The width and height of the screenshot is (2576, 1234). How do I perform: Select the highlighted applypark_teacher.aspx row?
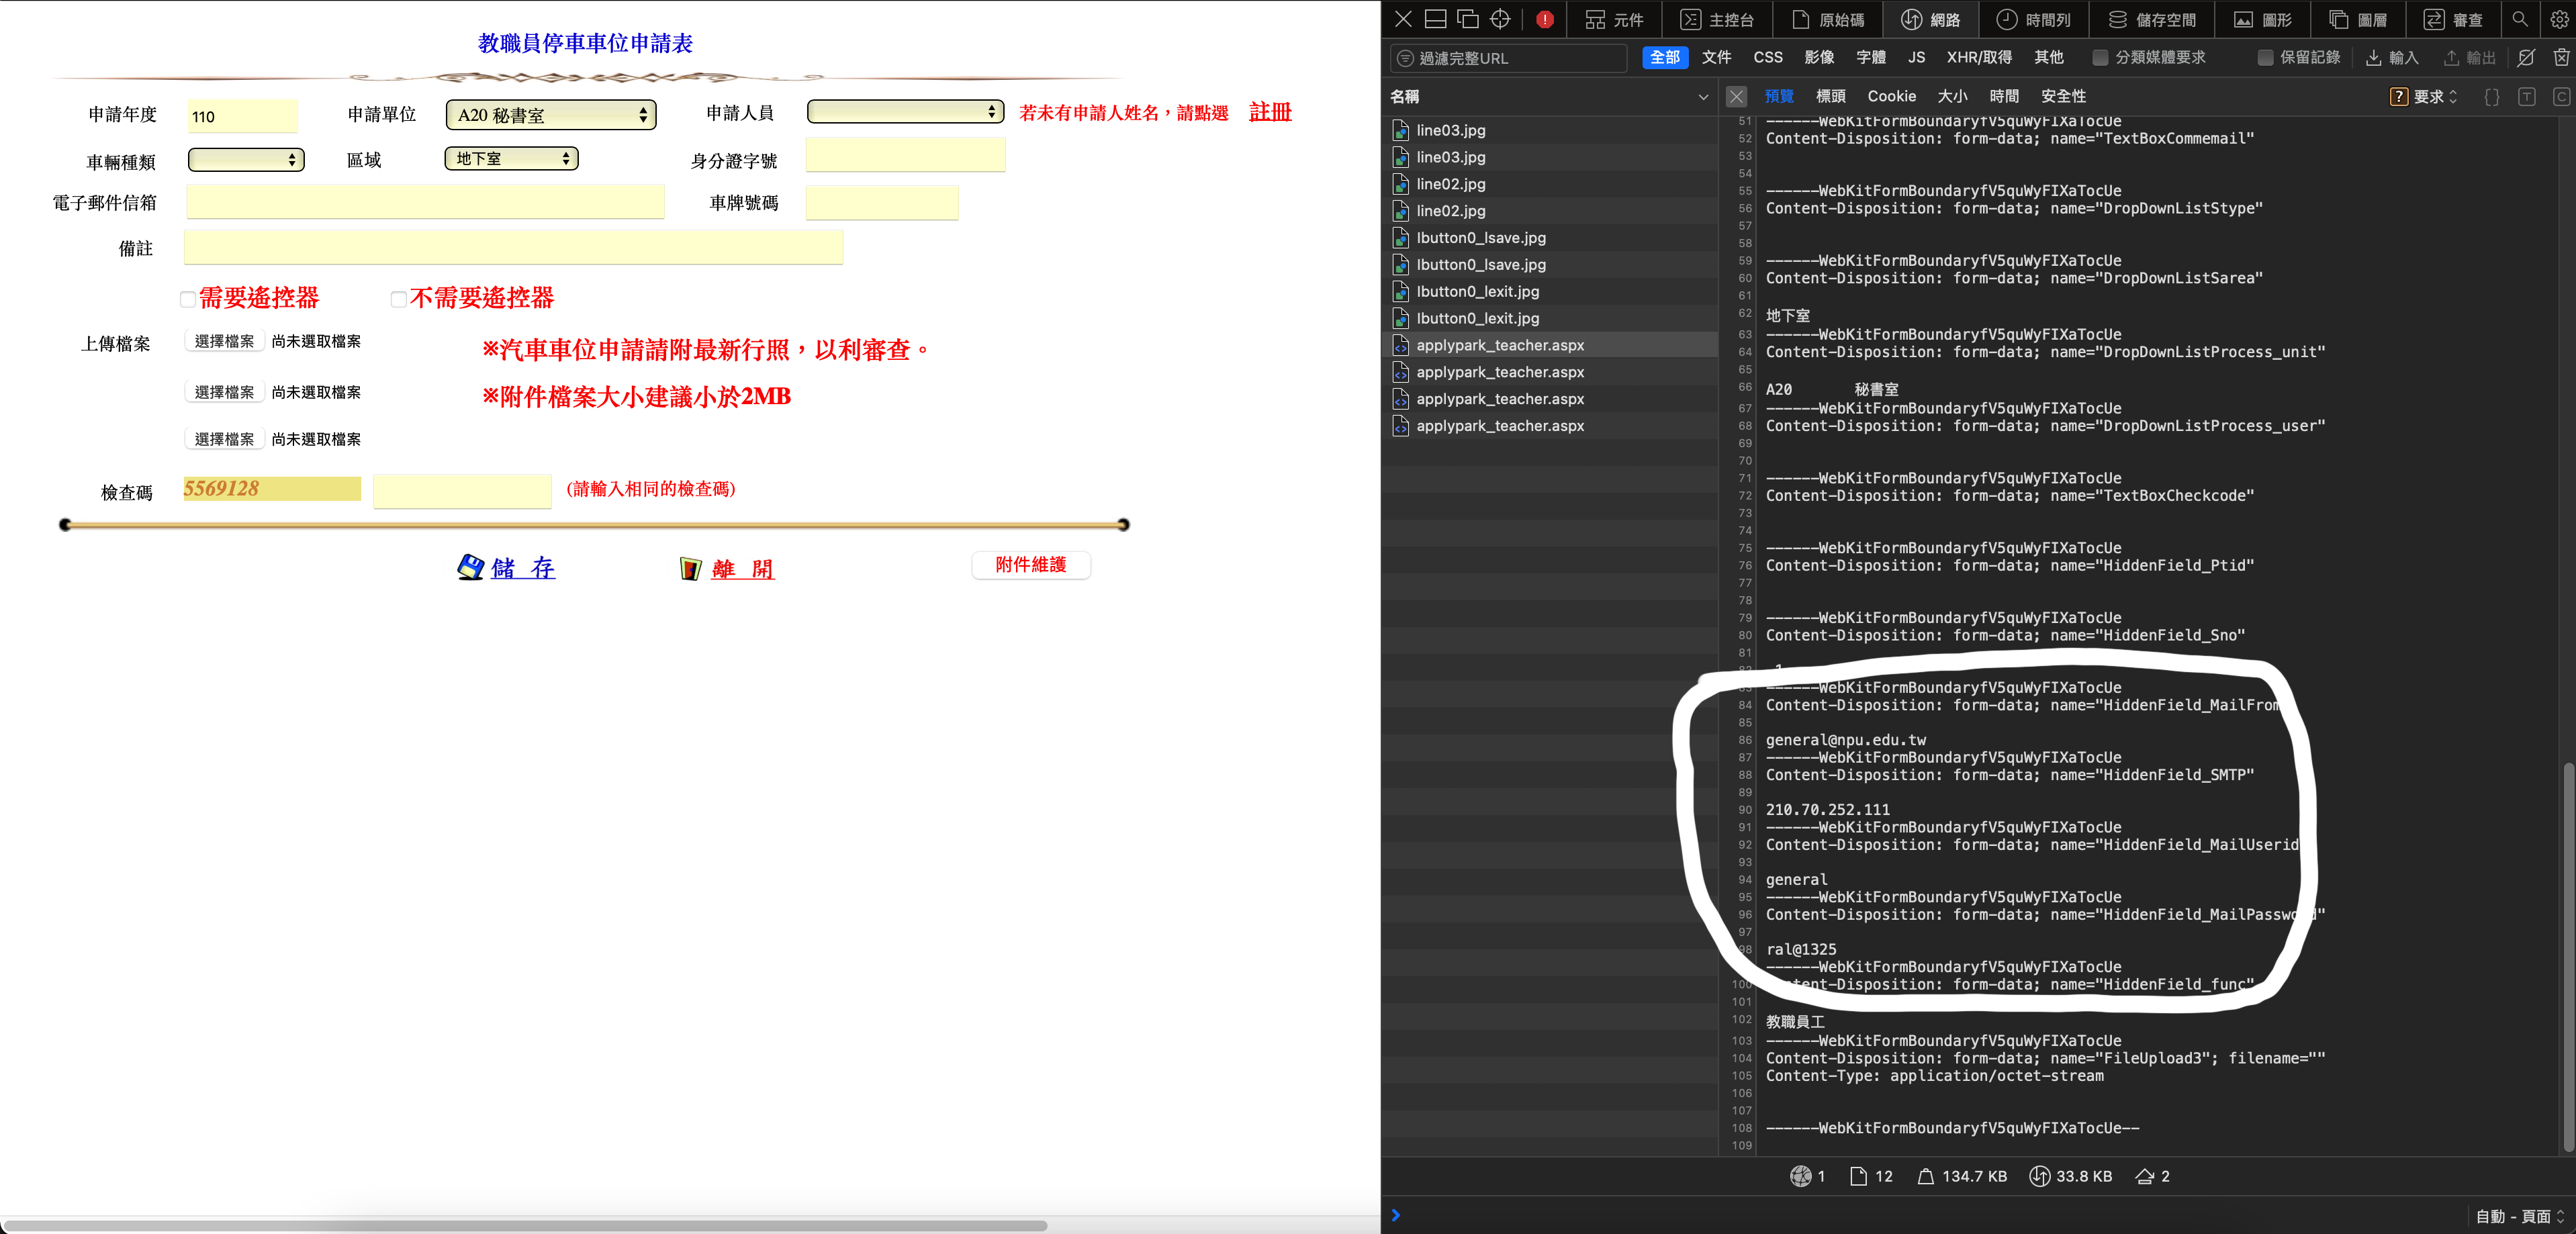pos(1550,345)
